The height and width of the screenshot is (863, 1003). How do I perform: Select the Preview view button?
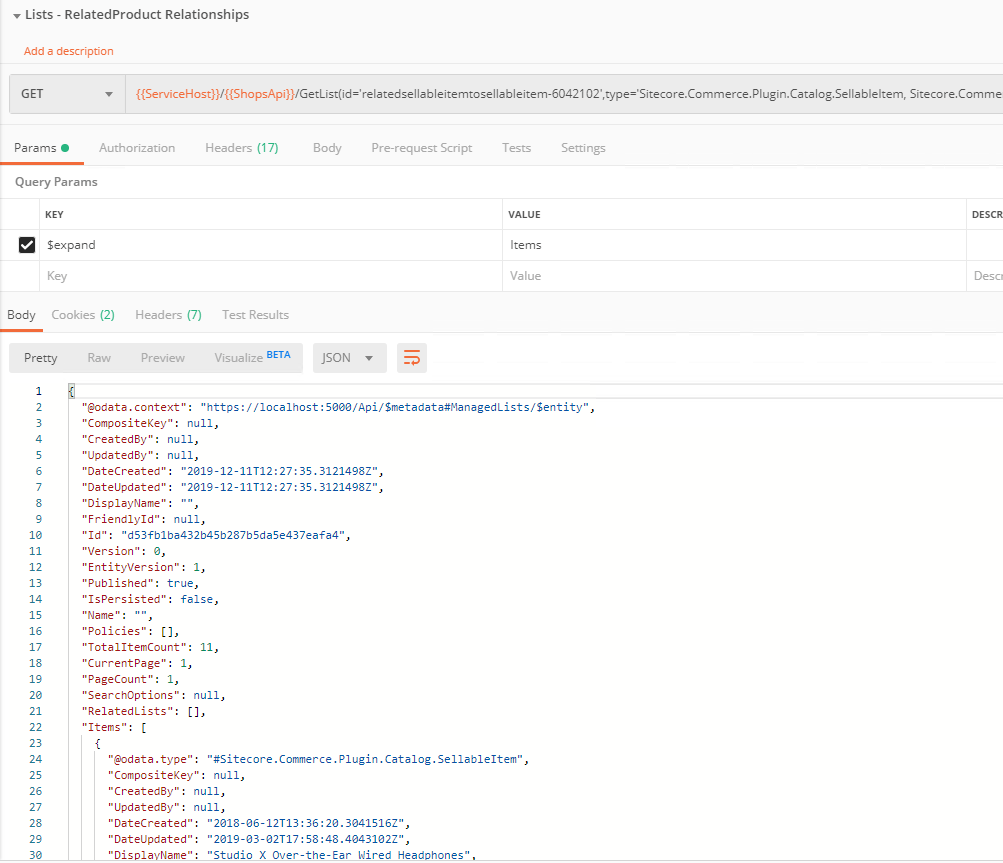tap(162, 358)
